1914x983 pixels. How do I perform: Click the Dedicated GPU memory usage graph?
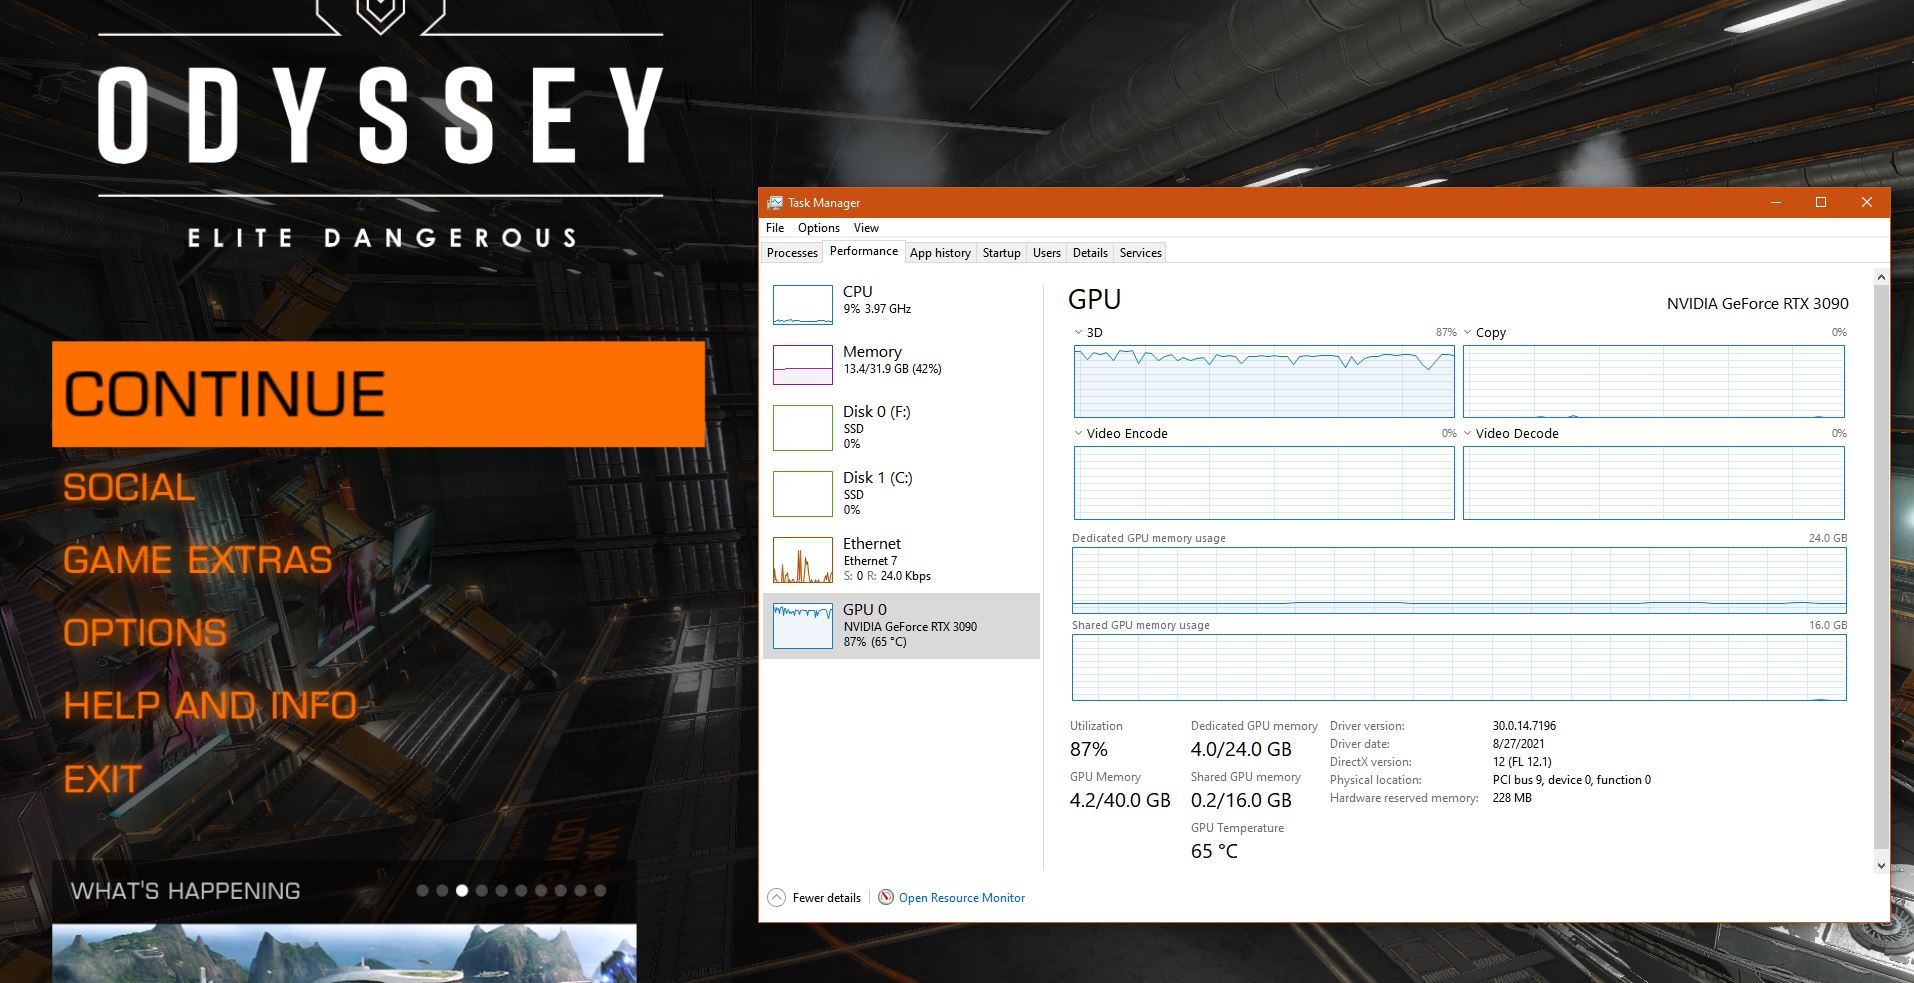coord(1459,580)
